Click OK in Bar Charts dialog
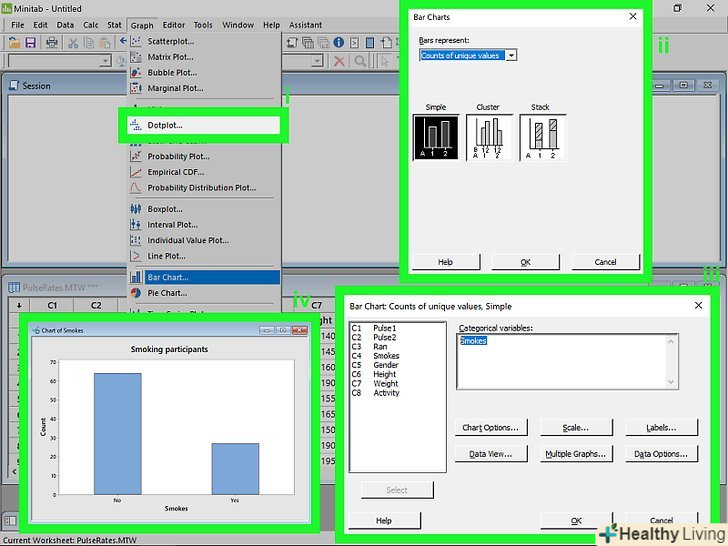Image resolution: width=728 pixels, height=546 pixels. click(525, 262)
